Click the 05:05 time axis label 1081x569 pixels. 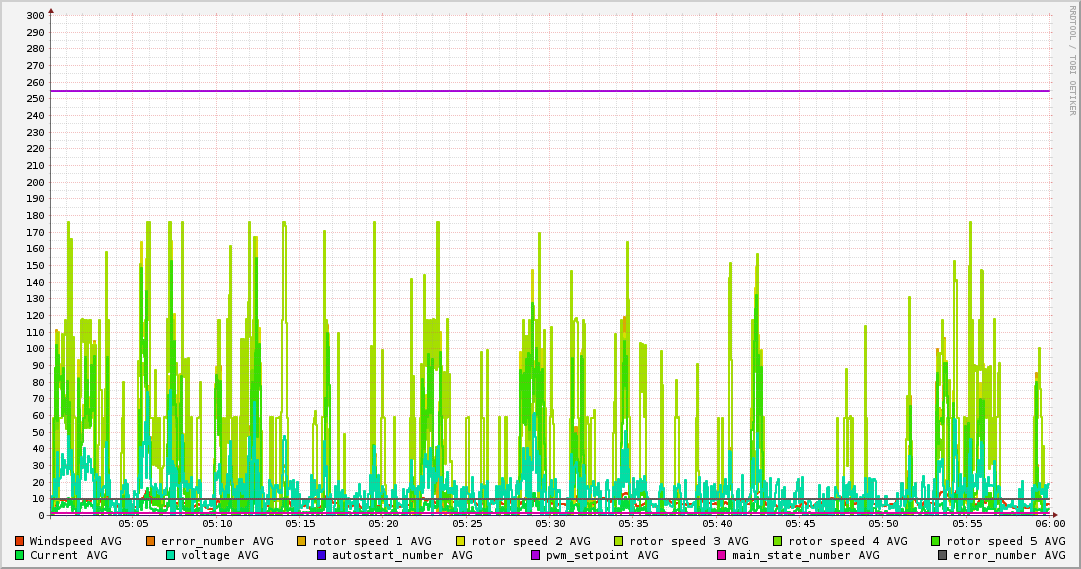coord(133,523)
